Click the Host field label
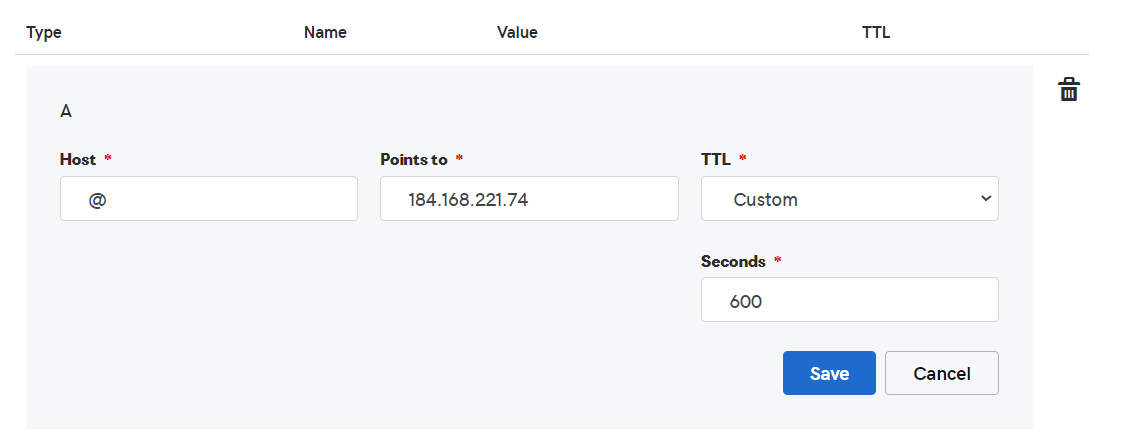The width and height of the screenshot is (1146, 440). (x=78, y=159)
